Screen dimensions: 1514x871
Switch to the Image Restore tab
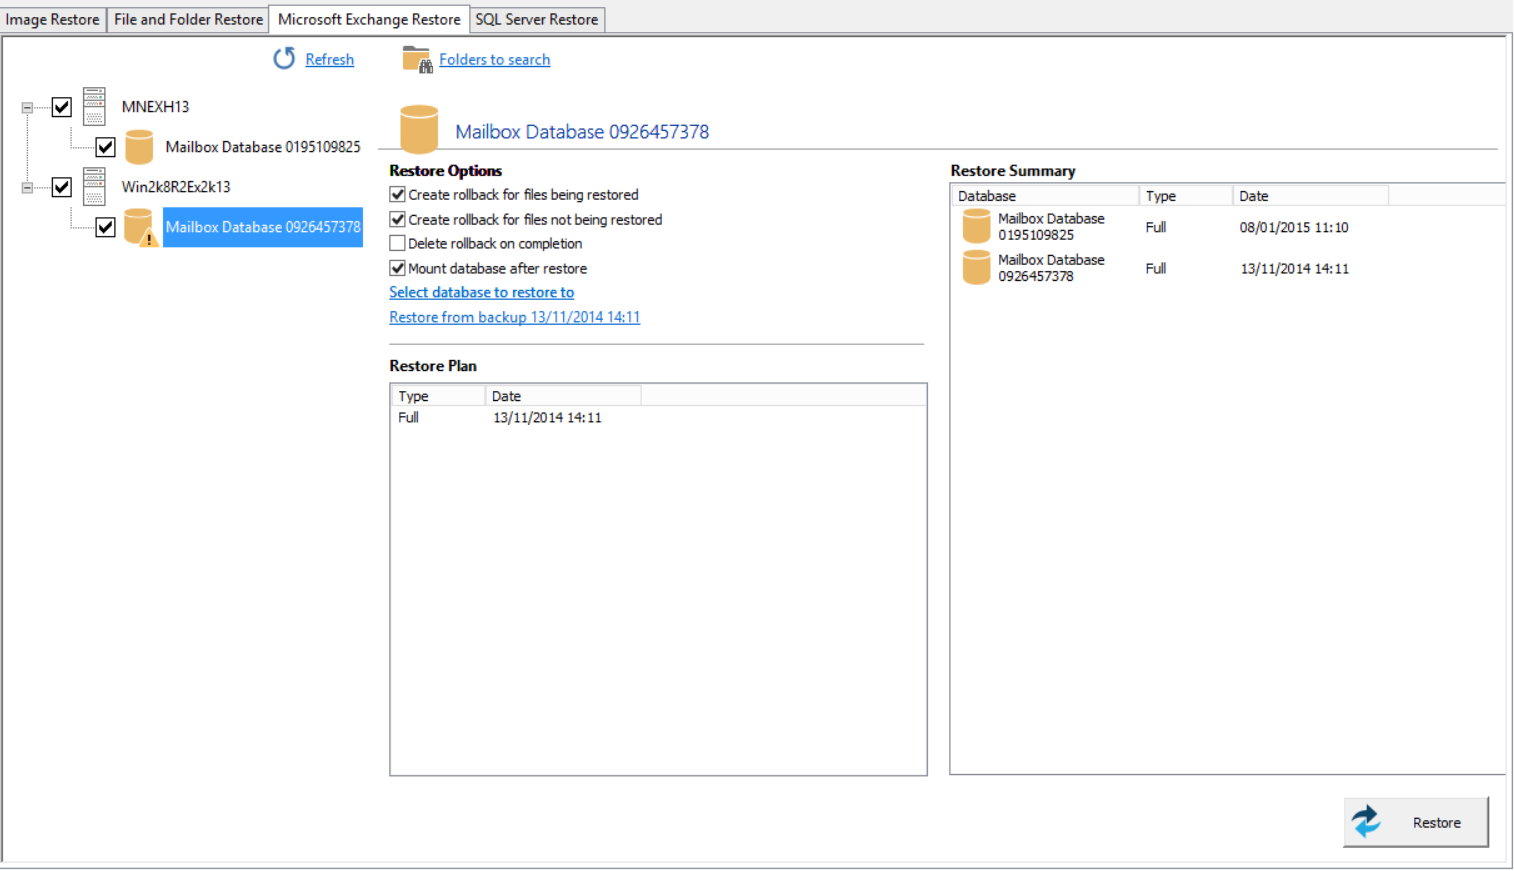pyautogui.click(x=53, y=19)
